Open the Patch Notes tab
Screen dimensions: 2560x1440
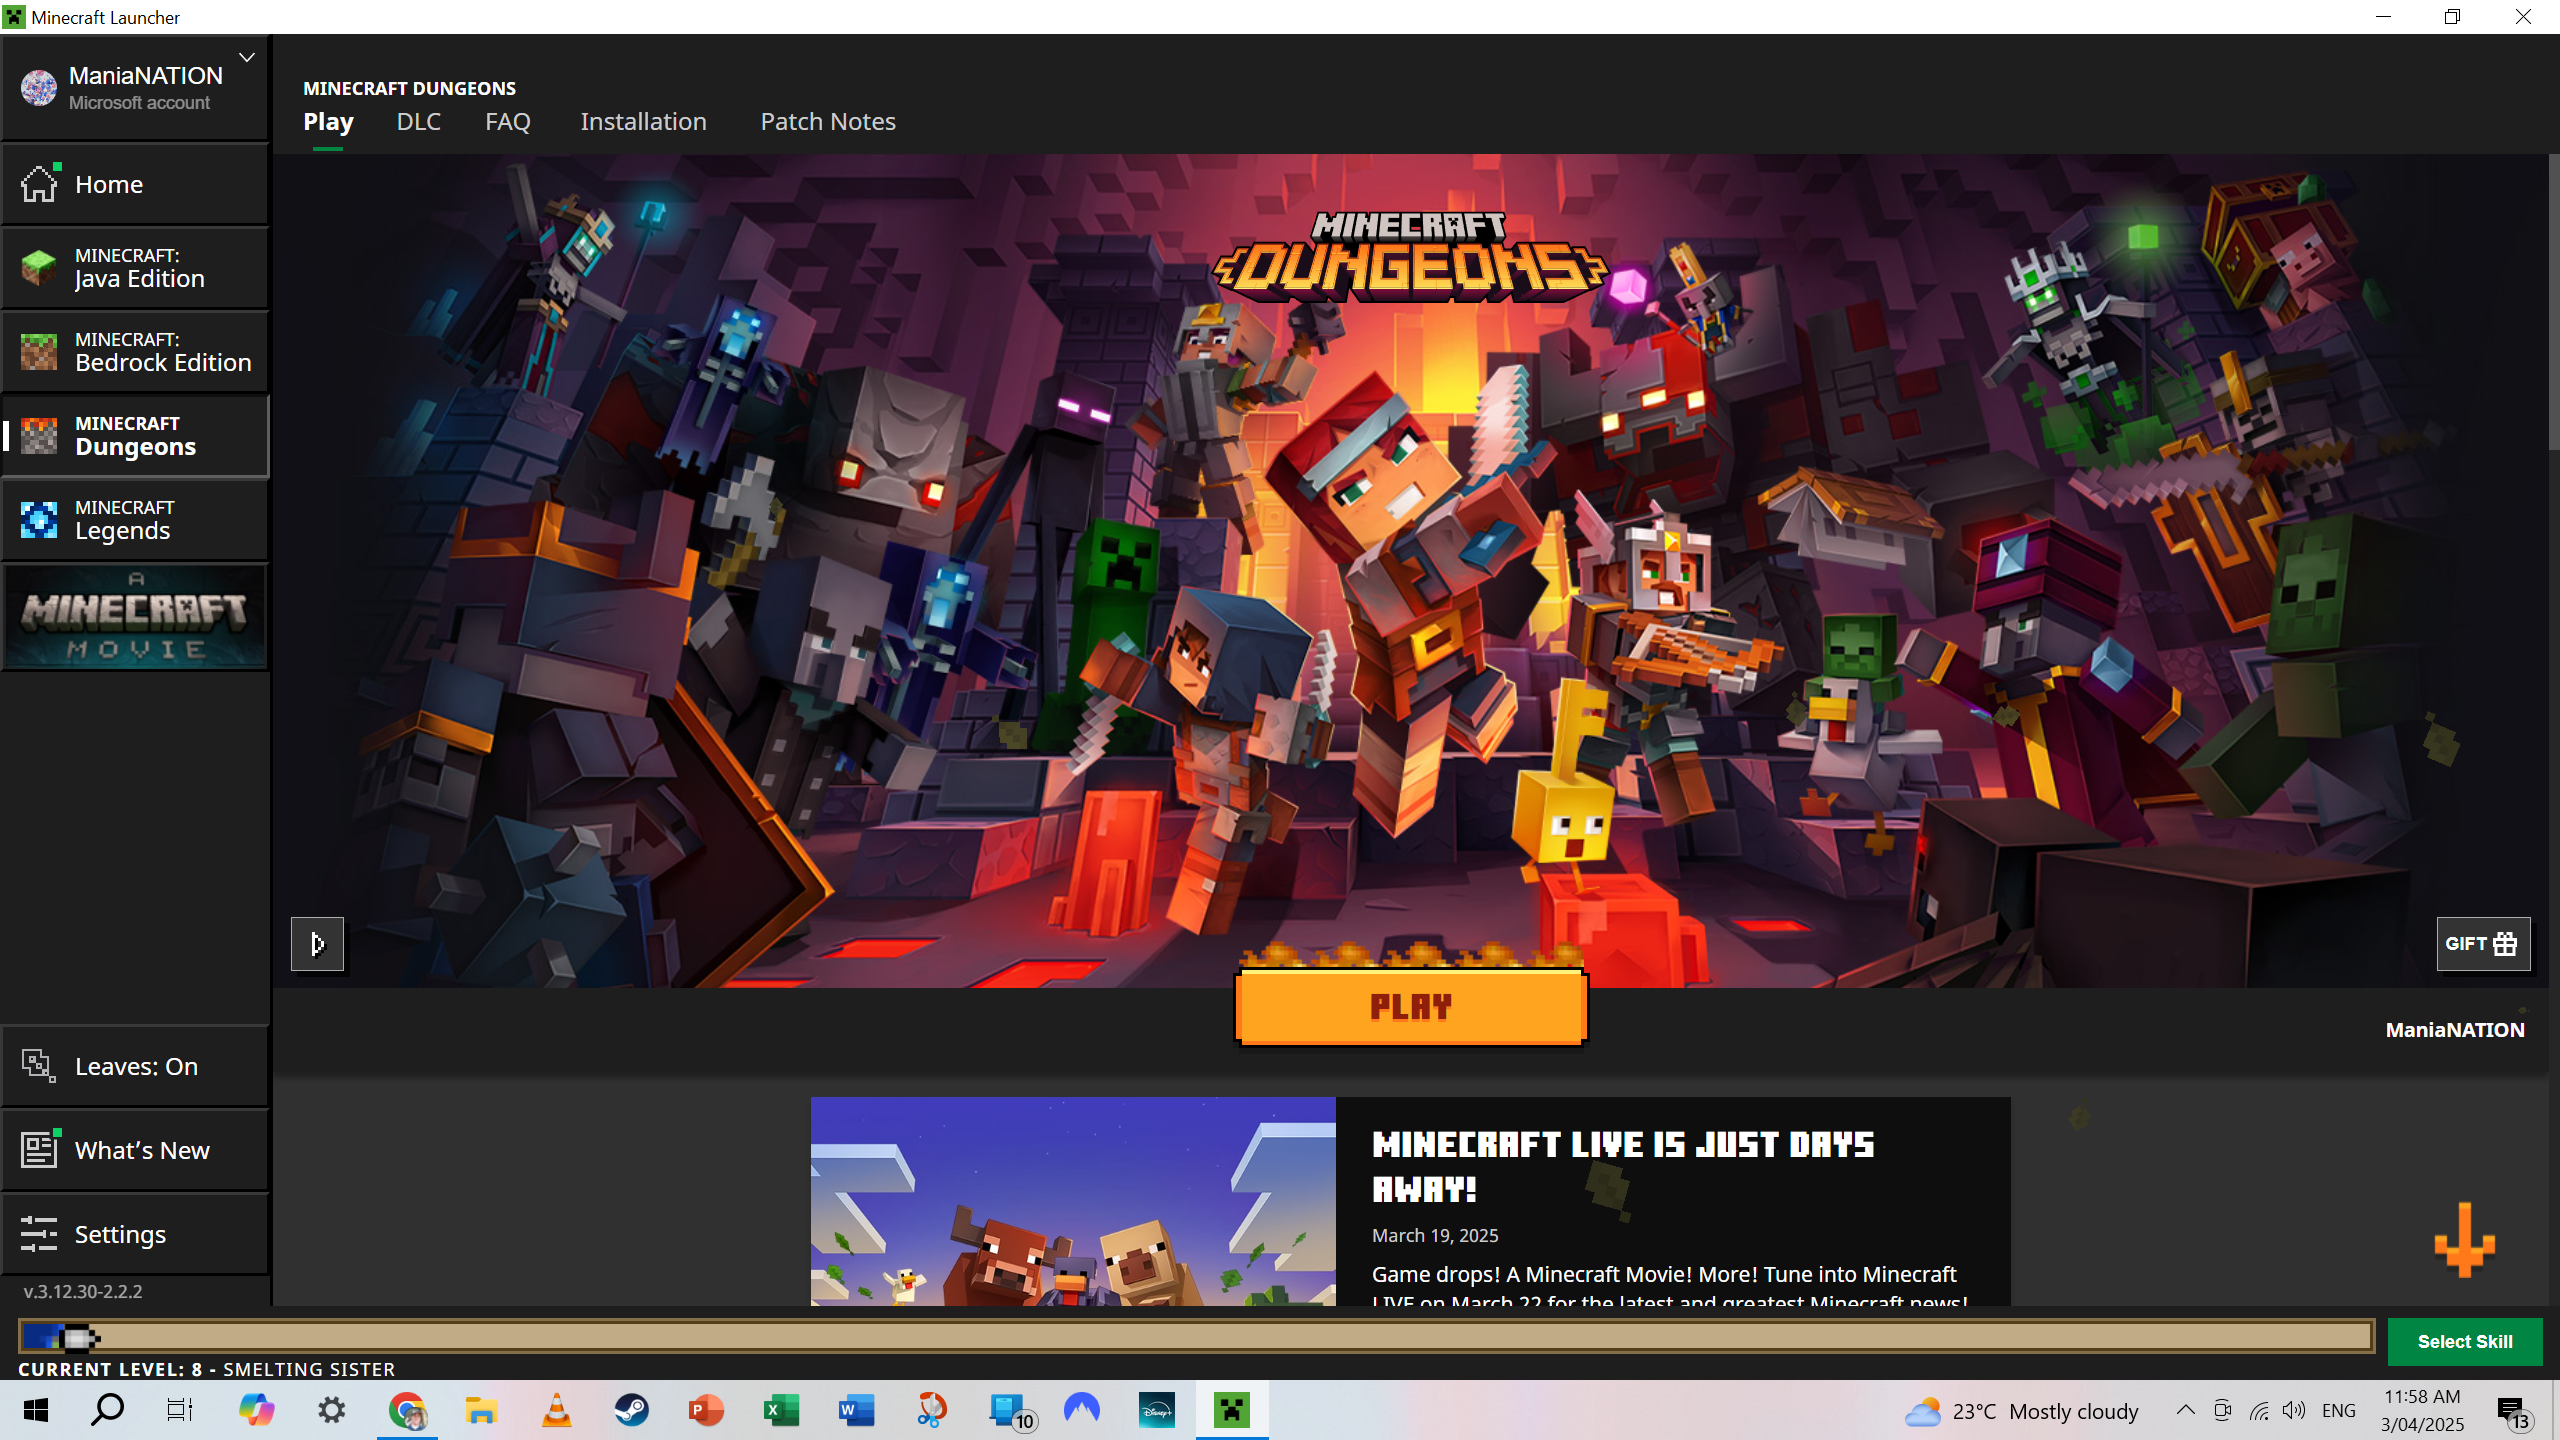tap(827, 122)
